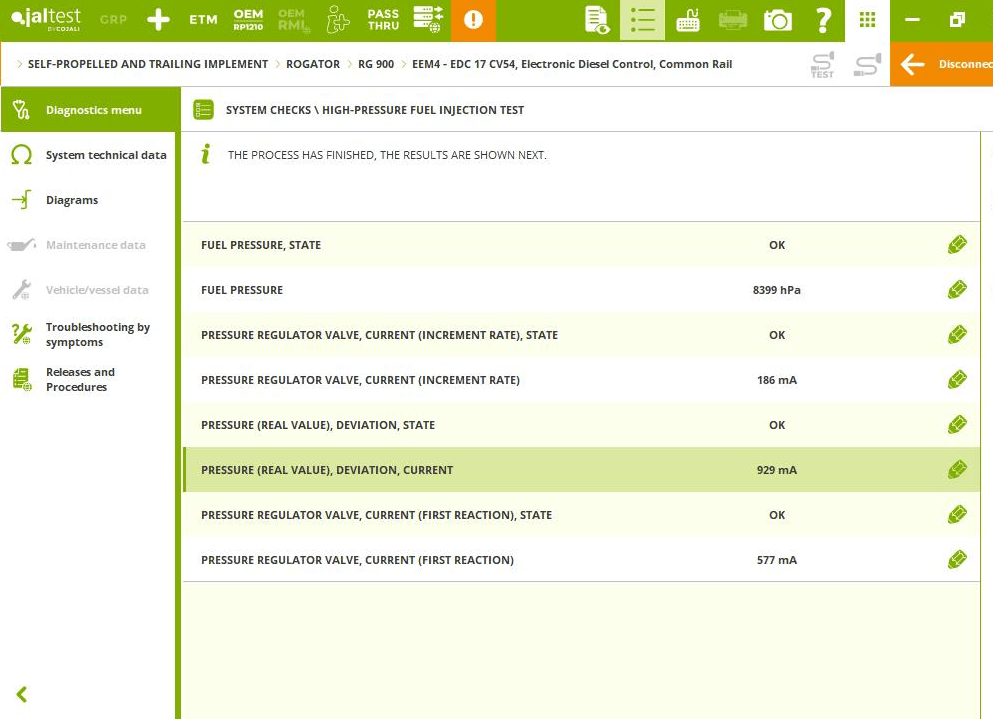Open the report view document icon
Screen dimensions: 993x719
(597, 20)
